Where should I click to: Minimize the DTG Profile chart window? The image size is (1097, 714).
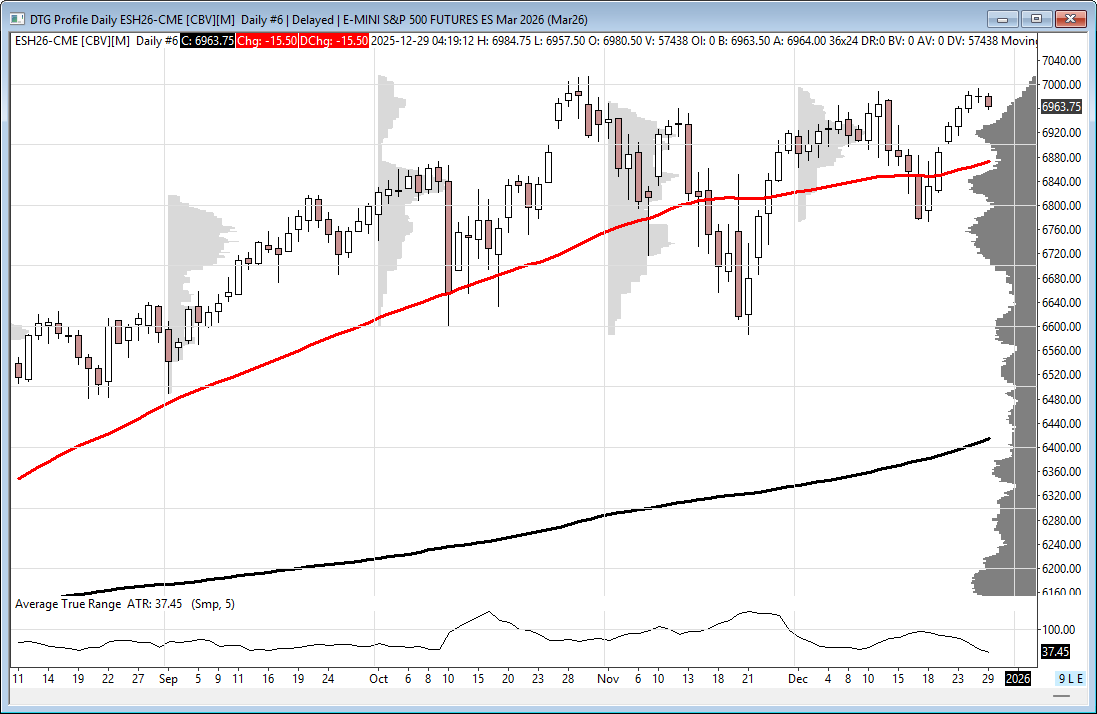click(x=1003, y=18)
